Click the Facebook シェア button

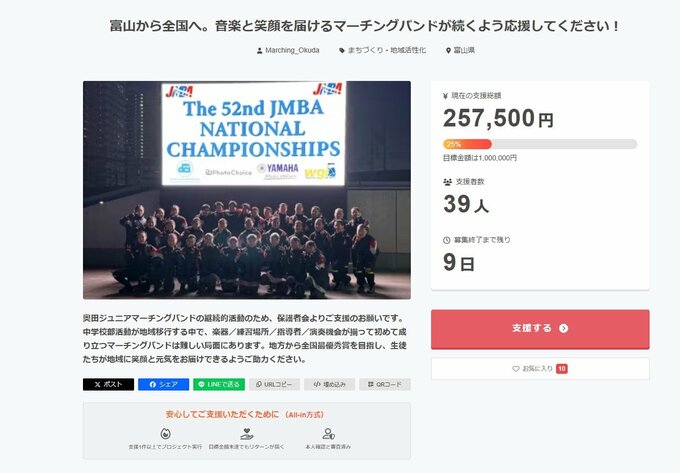pyautogui.click(x=162, y=384)
